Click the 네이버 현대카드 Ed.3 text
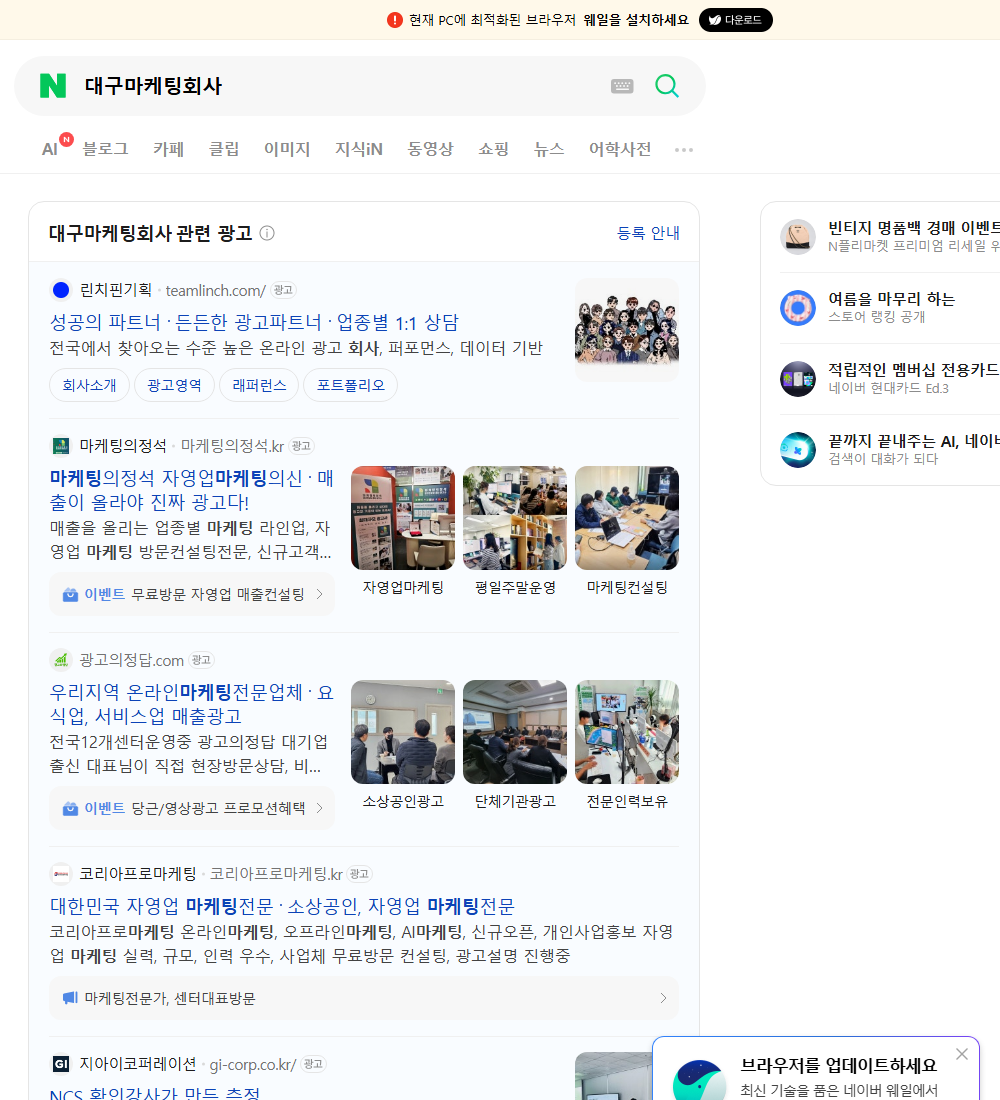1000x1100 pixels. (x=888, y=388)
